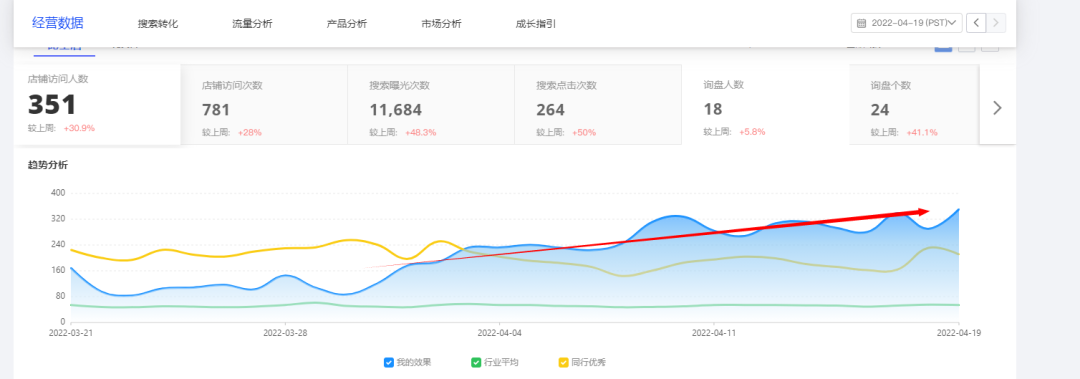1080x379 pixels.
Task: Go to previous date with left arrow
Action: pos(975,23)
